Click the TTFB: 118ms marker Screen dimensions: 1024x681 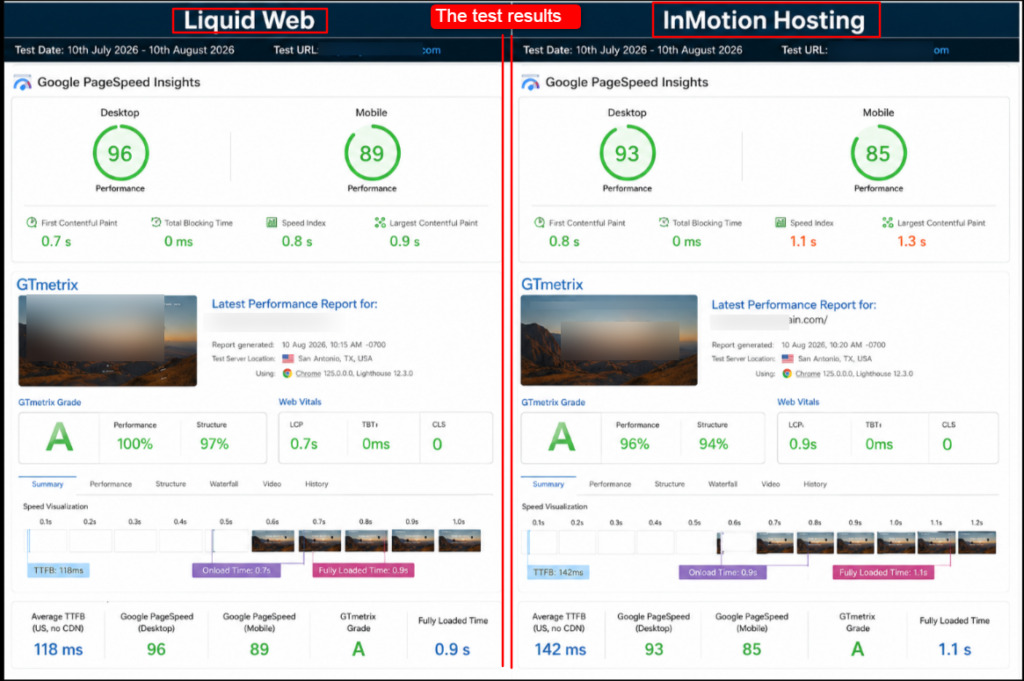coord(58,571)
